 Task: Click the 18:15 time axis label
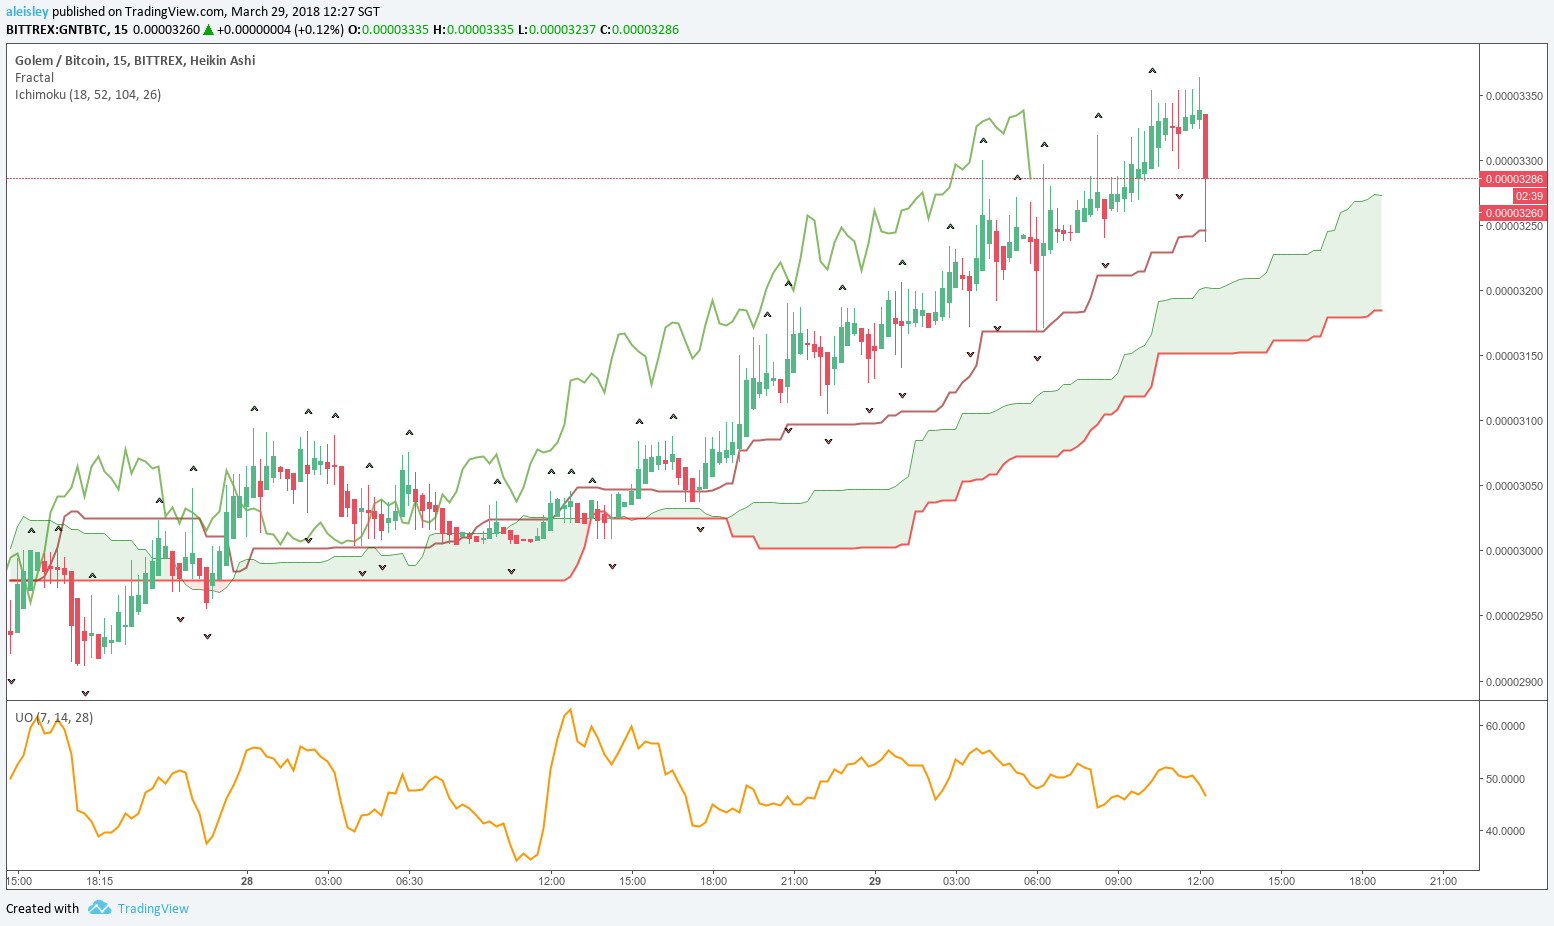(99, 881)
